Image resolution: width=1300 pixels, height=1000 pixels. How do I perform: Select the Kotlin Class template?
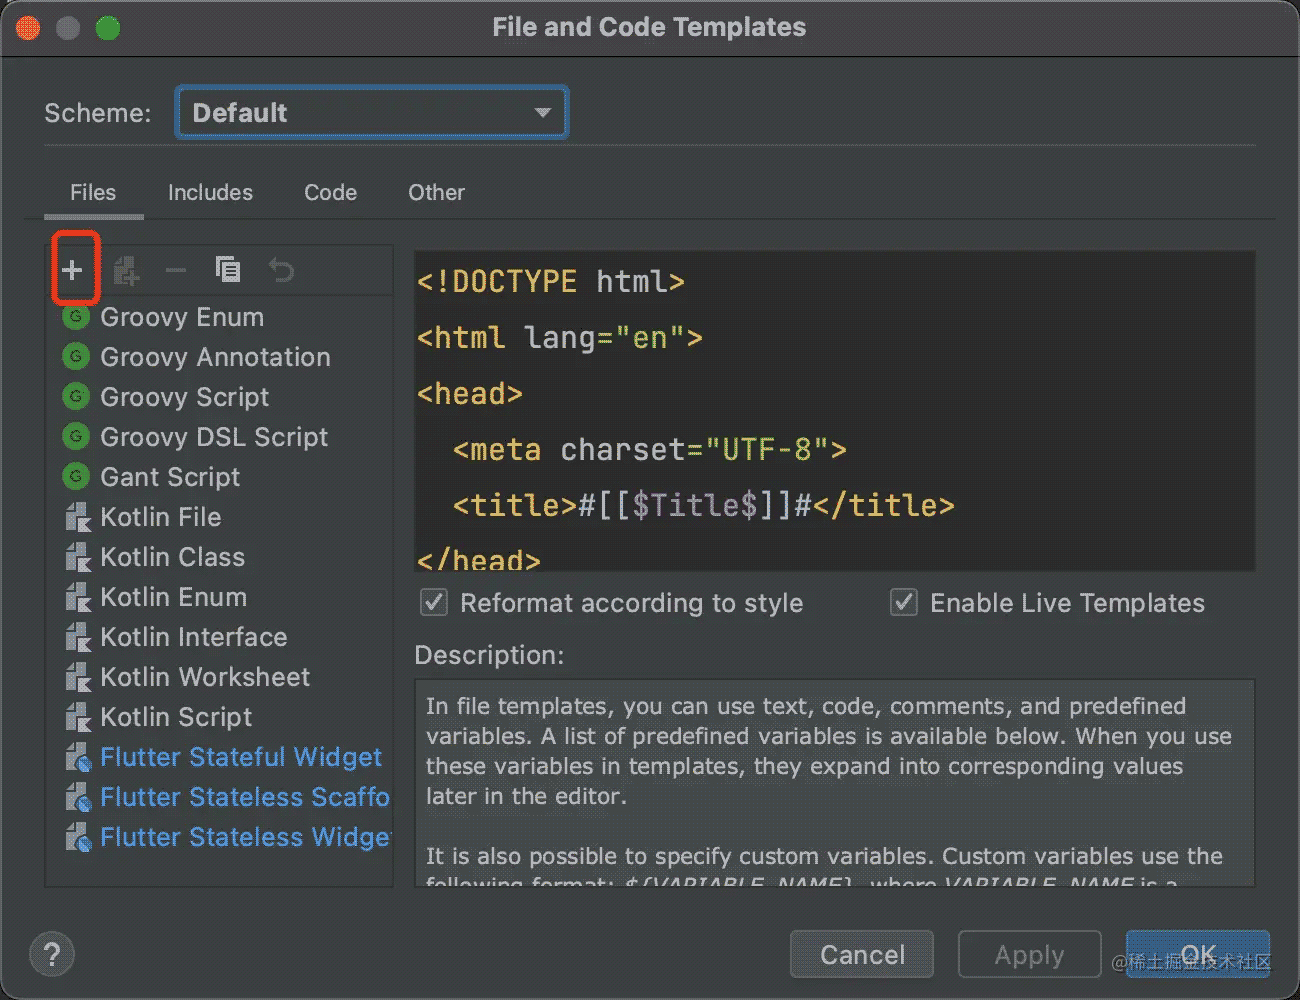coord(173,557)
